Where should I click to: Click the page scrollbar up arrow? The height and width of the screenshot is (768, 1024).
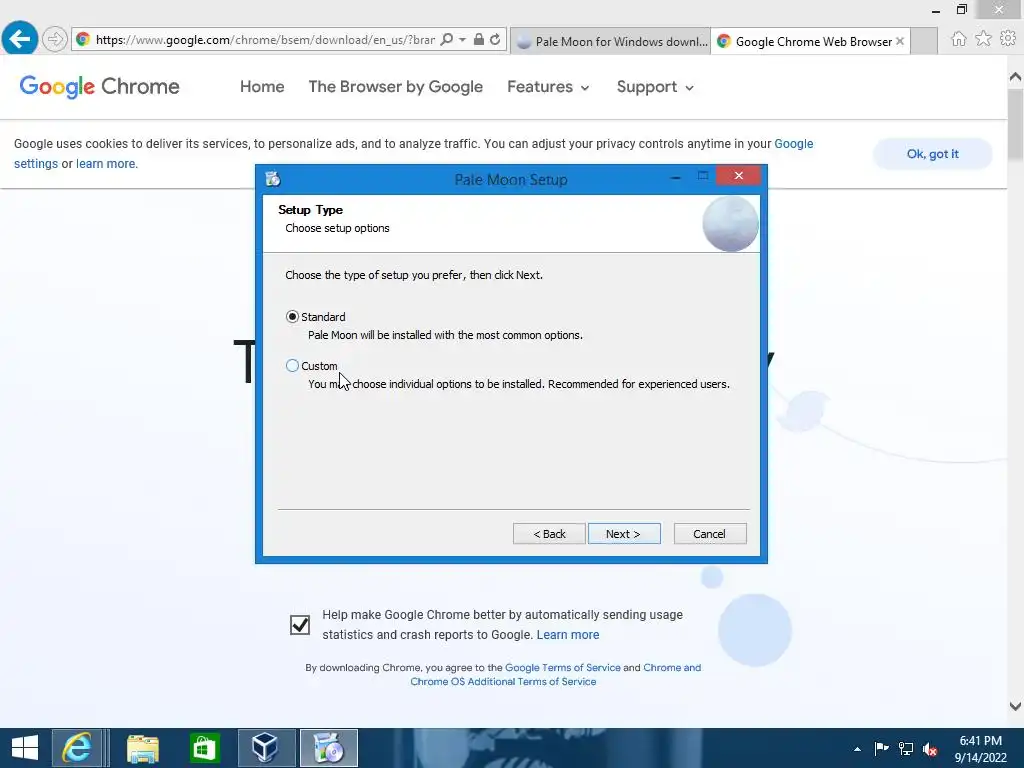pyautogui.click(x=1016, y=77)
